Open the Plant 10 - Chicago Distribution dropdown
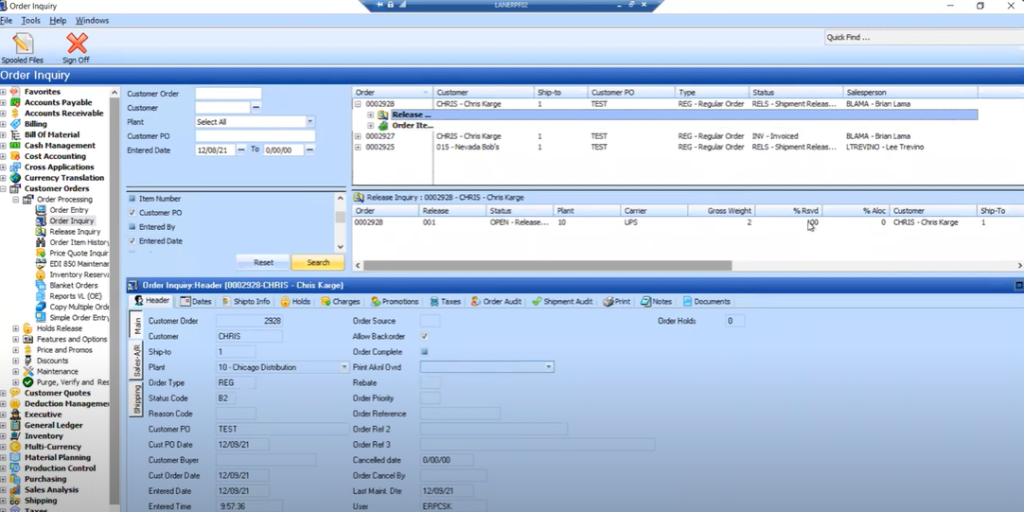Screen dimensions: 1024x512 (x=345, y=368)
